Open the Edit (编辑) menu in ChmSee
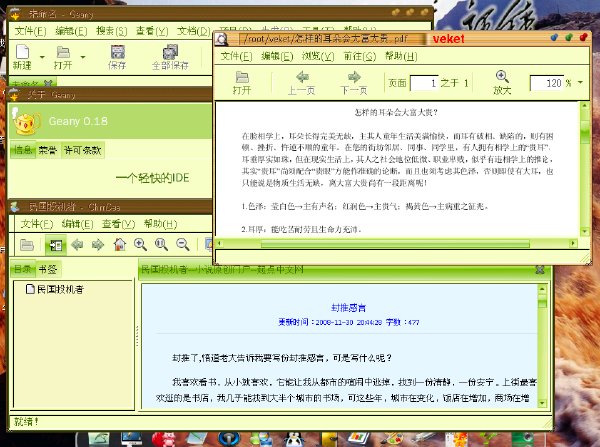Image resolution: width=600 pixels, height=447 pixels. tap(78, 224)
